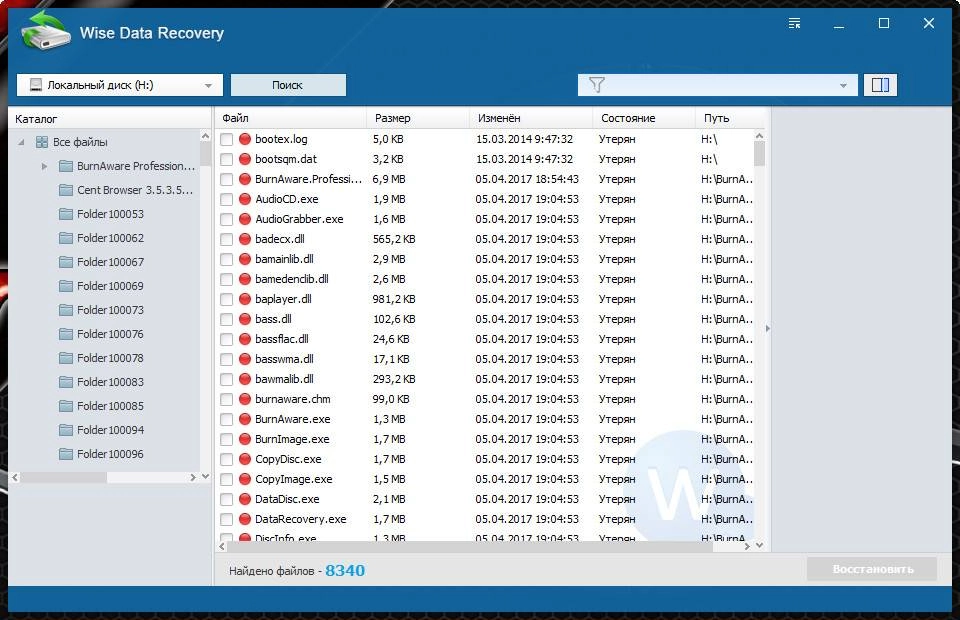The image size is (960, 620).
Task: Collapse the 'Все файлы' tree node
Action: click(x=21, y=142)
